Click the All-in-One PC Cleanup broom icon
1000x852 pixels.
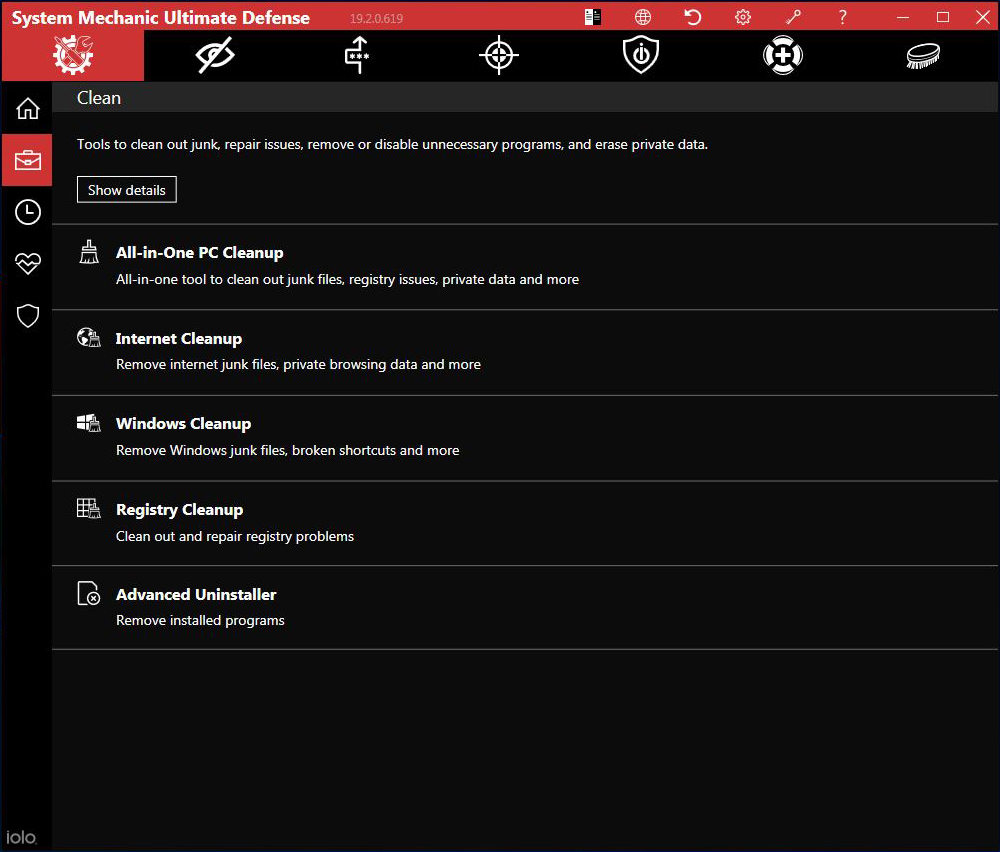(89, 252)
